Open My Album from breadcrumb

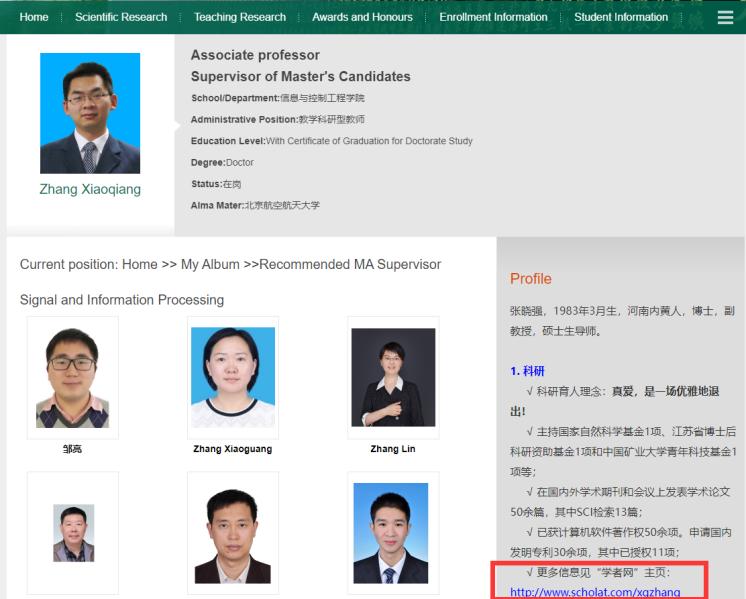pyautogui.click(x=210, y=264)
